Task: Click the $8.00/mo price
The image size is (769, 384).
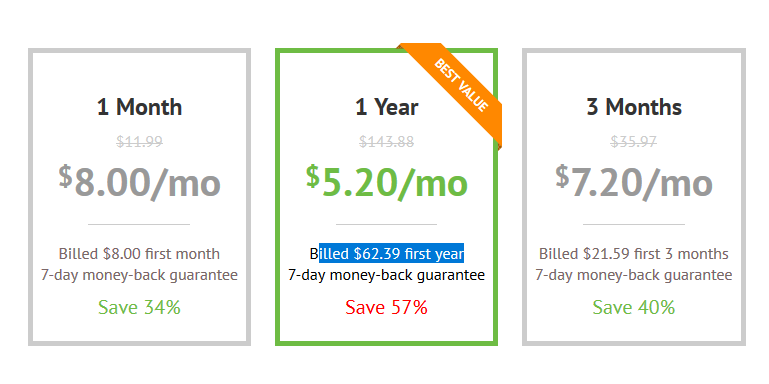Action: tap(139, 181)
